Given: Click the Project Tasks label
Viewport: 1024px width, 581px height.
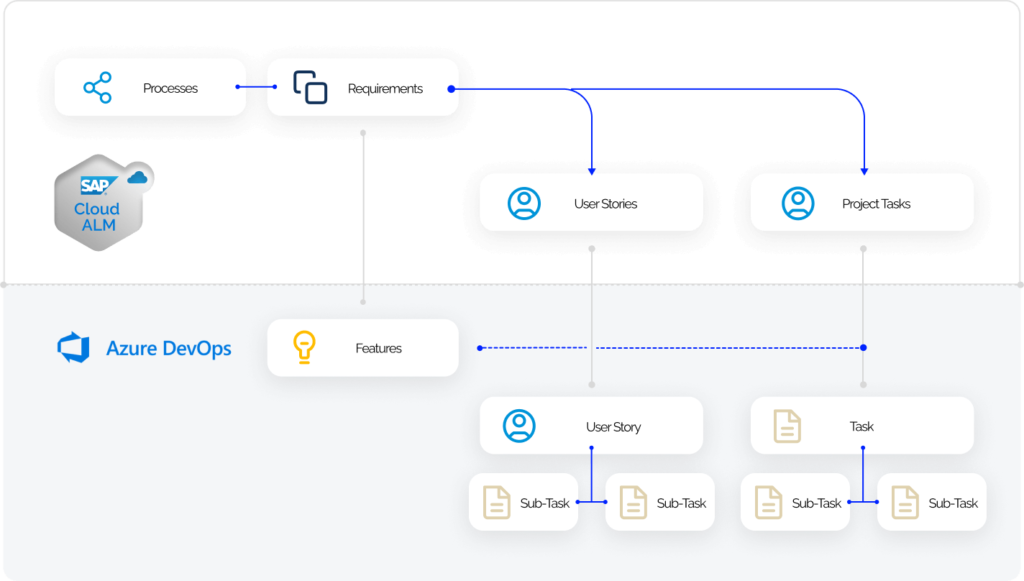Looking at the screenshot, I should 876,204.
